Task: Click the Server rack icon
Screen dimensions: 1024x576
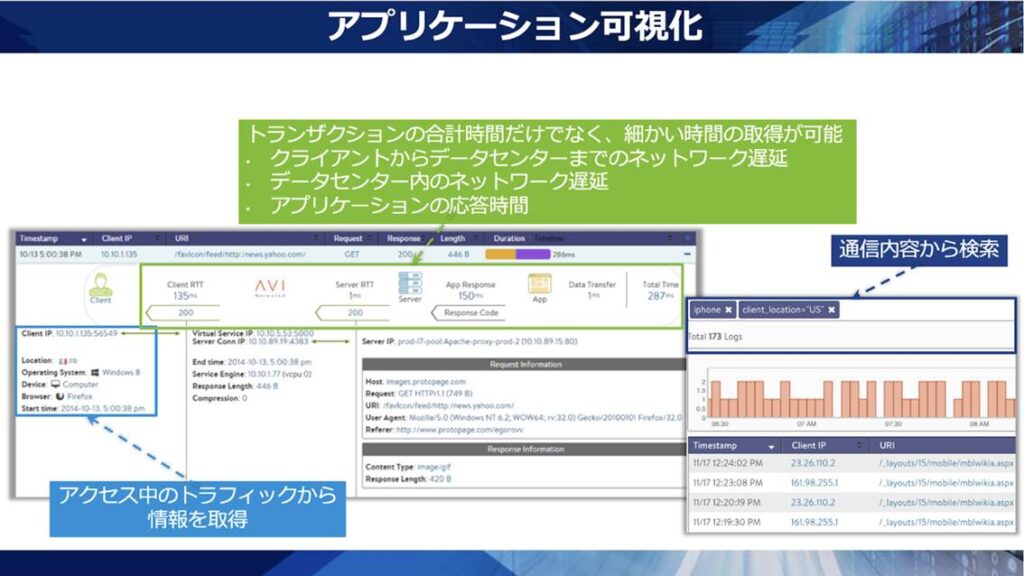Action: 410,282
